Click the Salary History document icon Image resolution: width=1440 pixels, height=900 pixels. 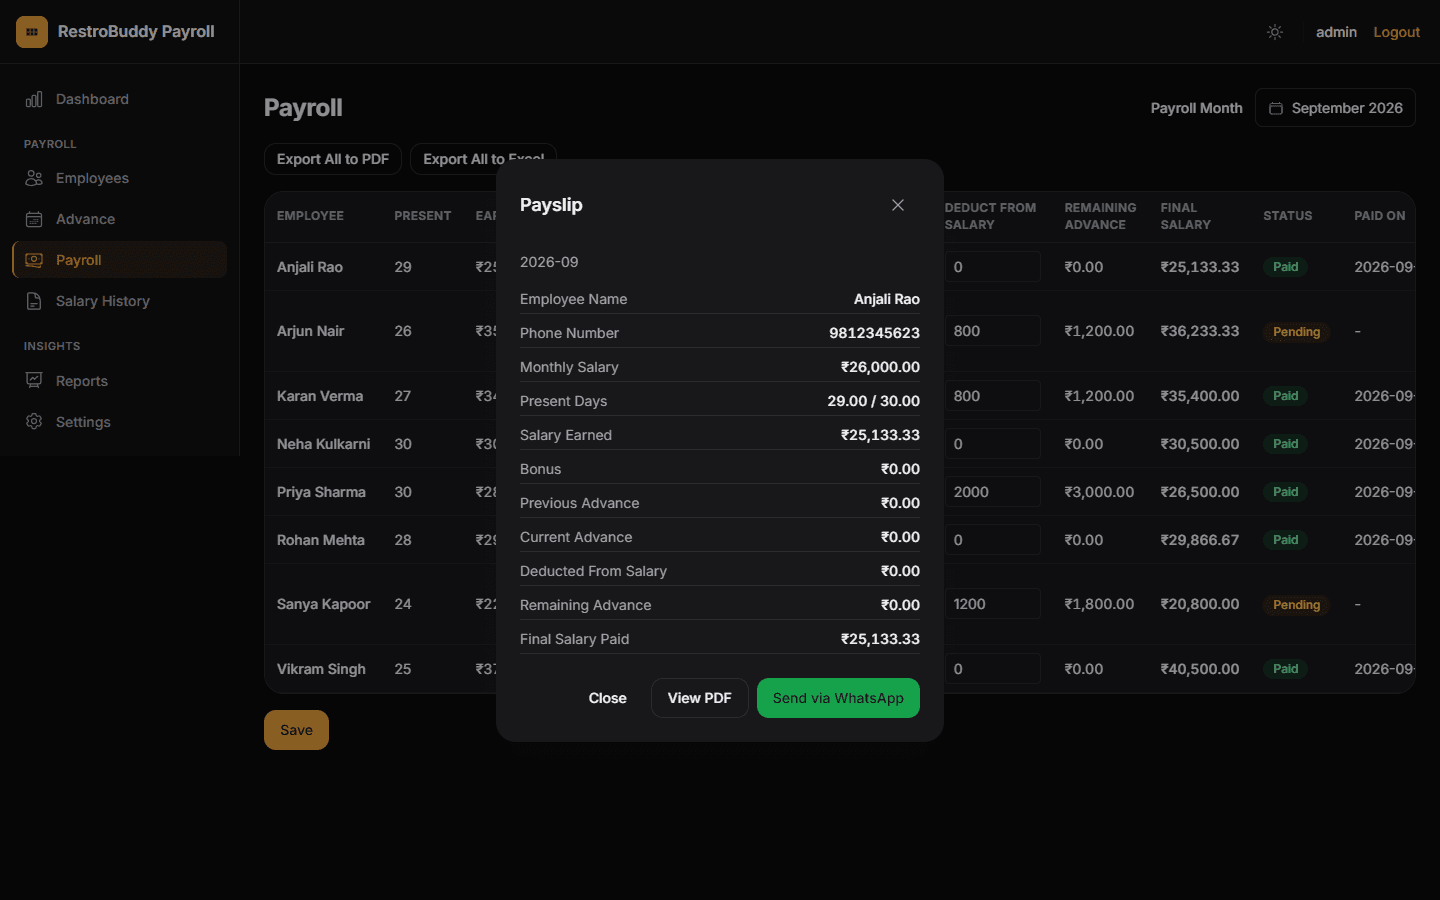(x=34, y=301)
